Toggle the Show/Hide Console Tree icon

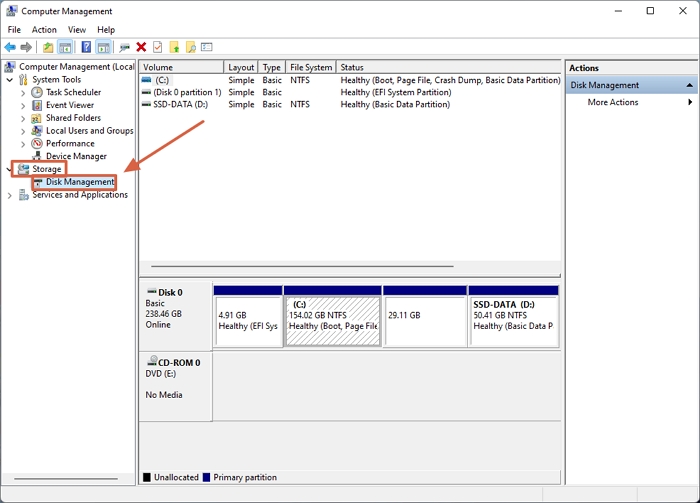pyautogui.click(x=65, y=47)
